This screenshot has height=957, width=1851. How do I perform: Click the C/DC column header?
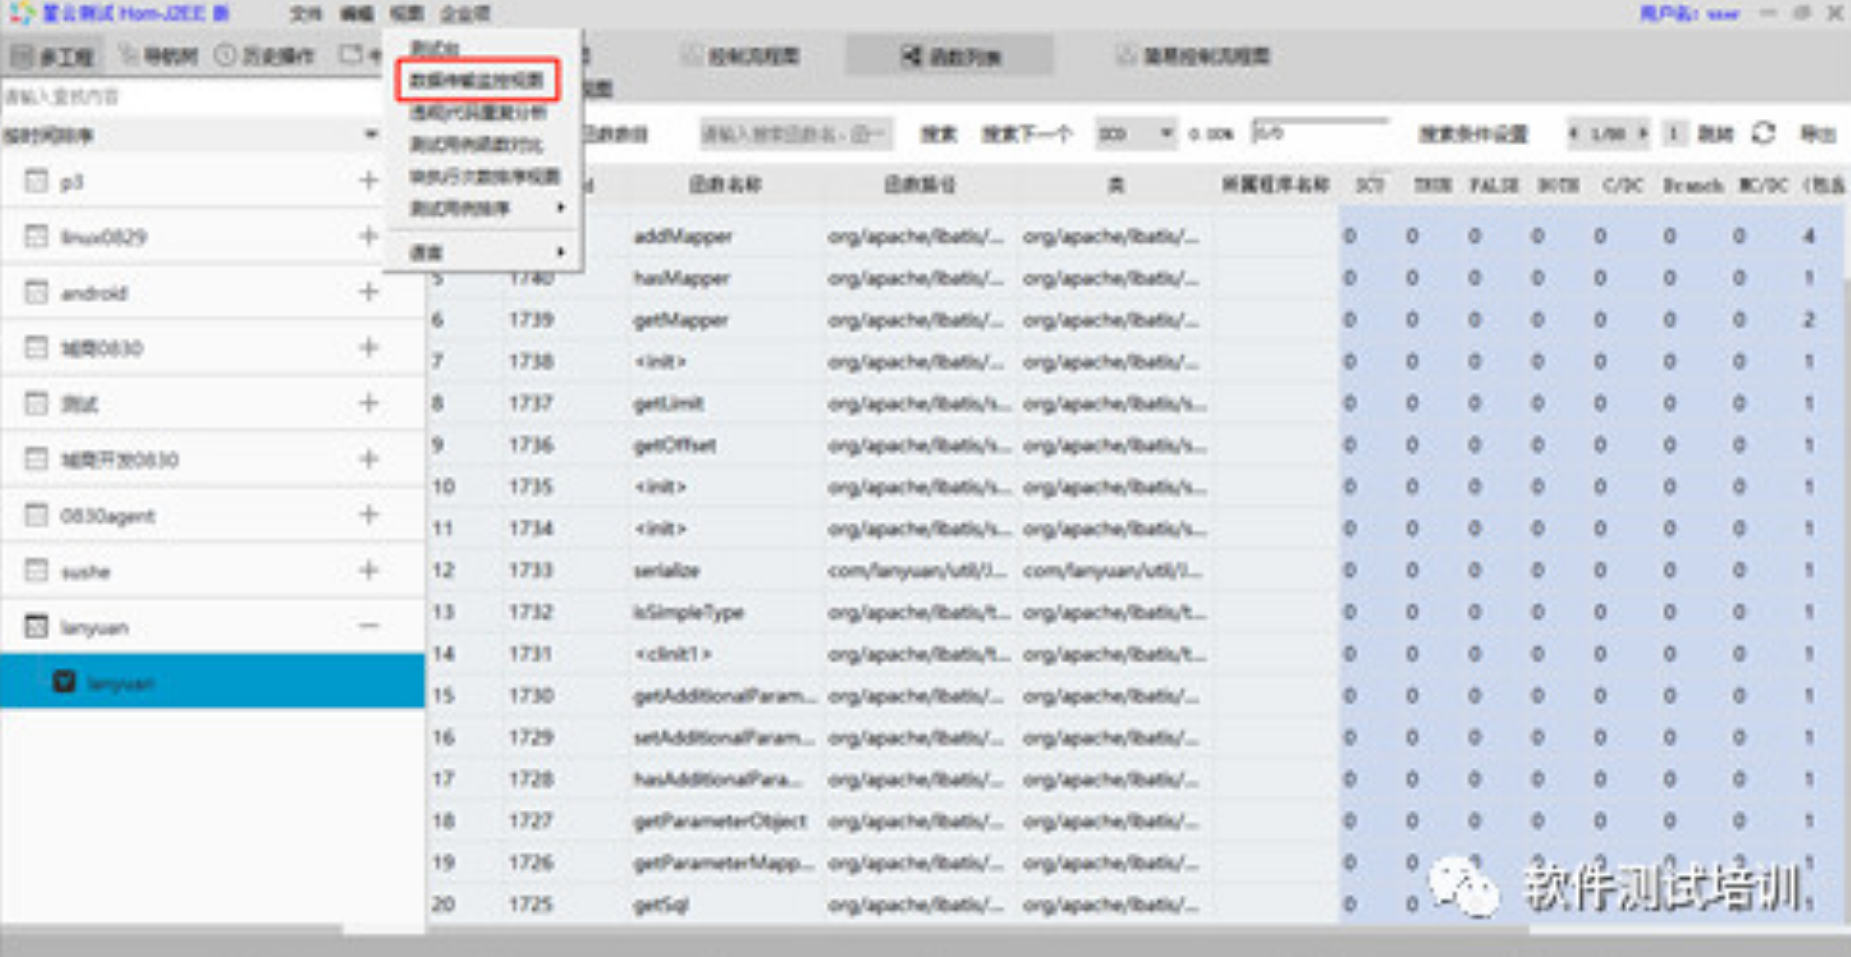(1622, 185)
